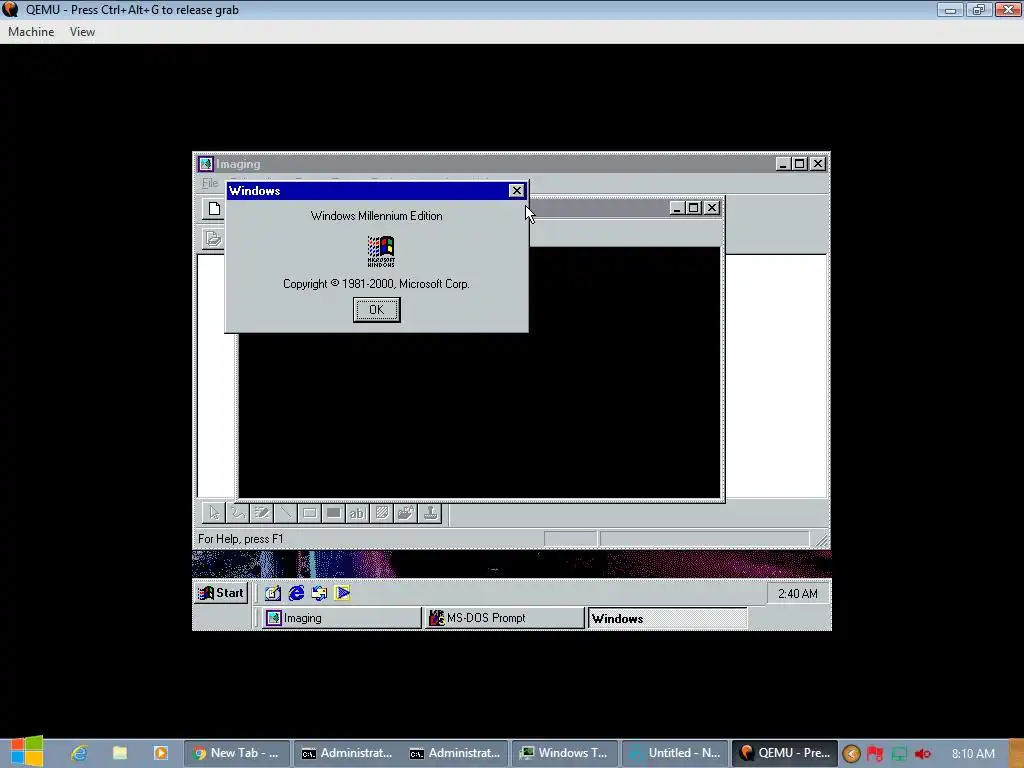Close the Windows about dialog with X

pos(516,191)
